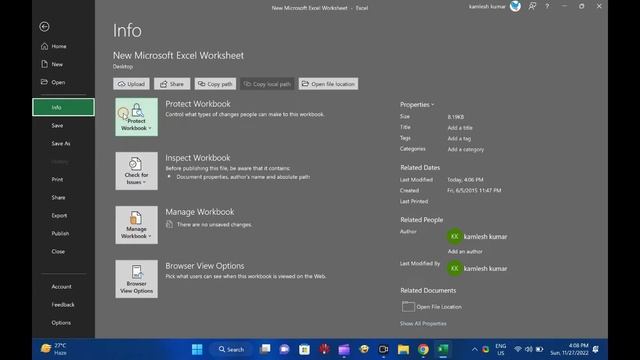Click the Wi-Fi network tray icon
Viewport: 640px width, 360px height.
pos(518,349)
